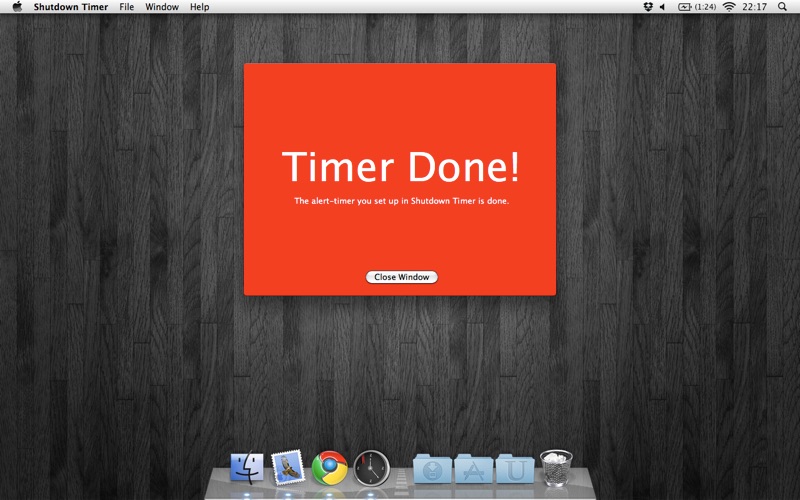Open the Downloads folder stack
Image resolution: width=800 pixels, height=500 pixels.
coord(431,468)
